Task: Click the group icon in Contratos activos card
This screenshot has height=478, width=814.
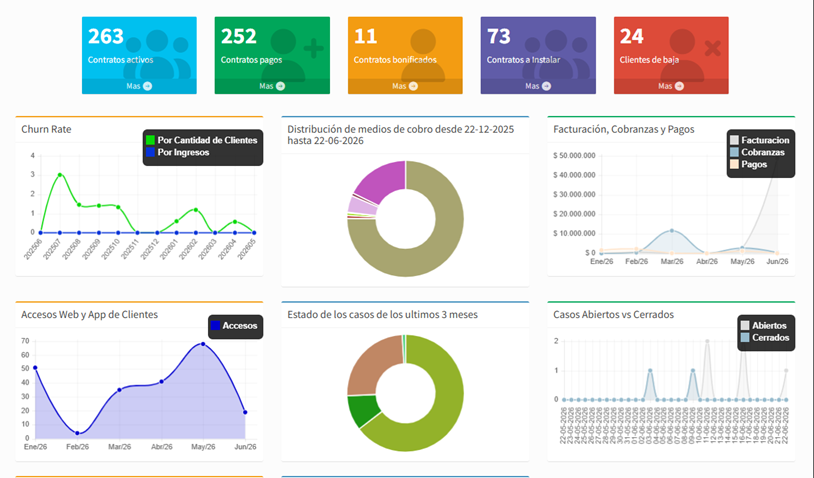Action: coord(158,54)
